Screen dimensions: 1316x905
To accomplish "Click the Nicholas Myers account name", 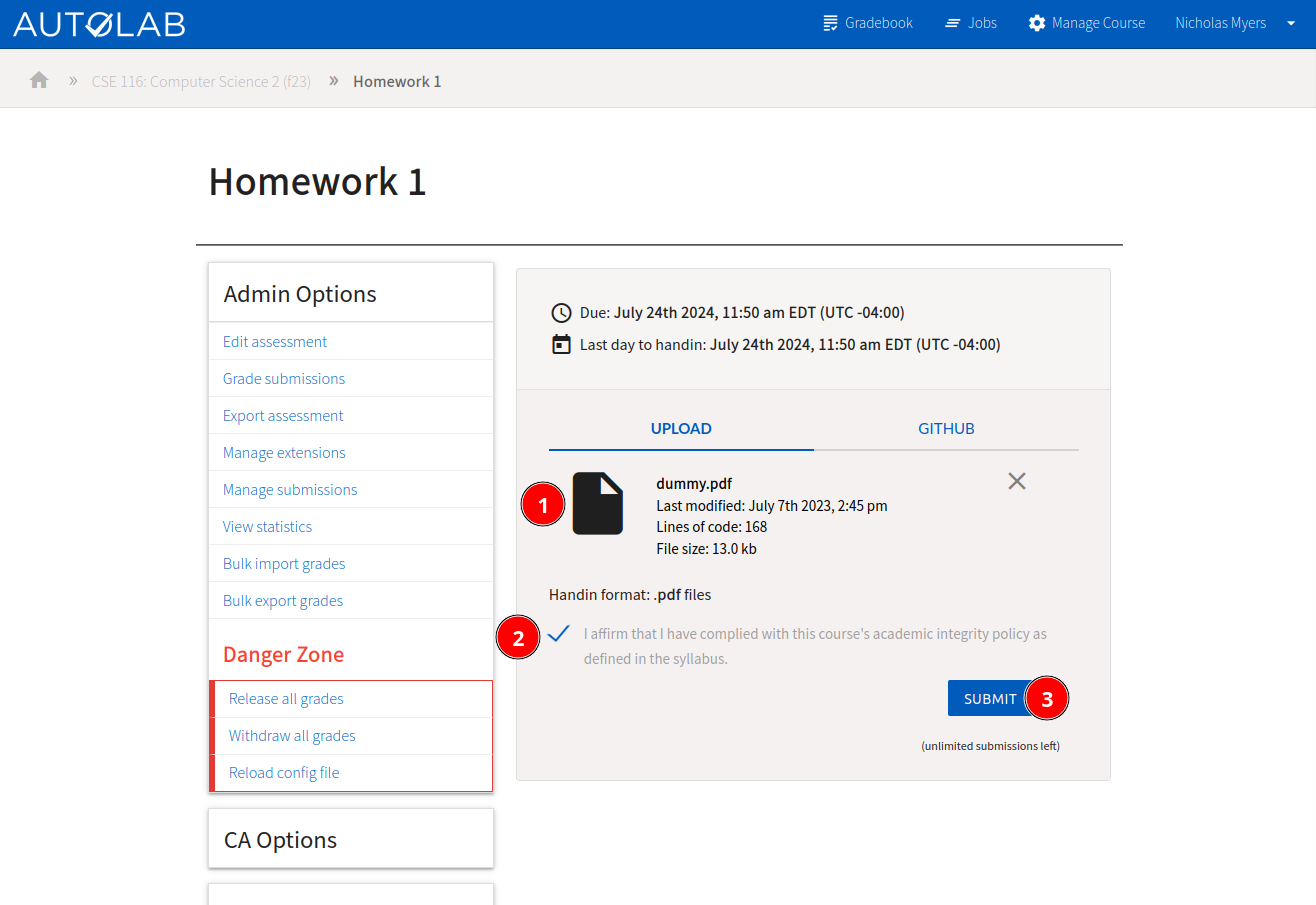I will tap(1220, 23).
